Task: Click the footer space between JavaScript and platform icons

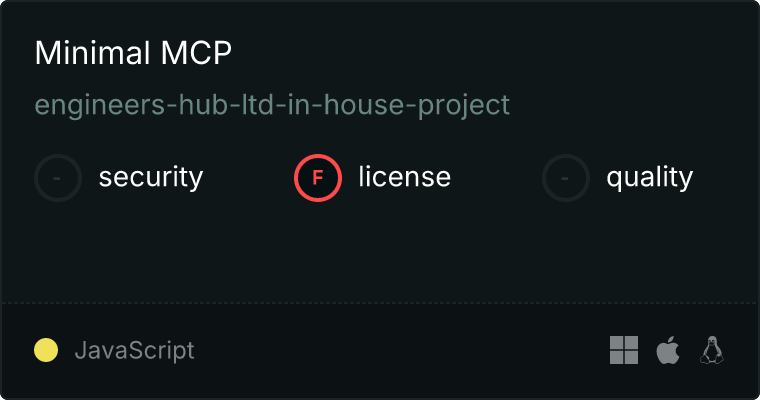Action: pyautogui.click(x=402, y=350)
